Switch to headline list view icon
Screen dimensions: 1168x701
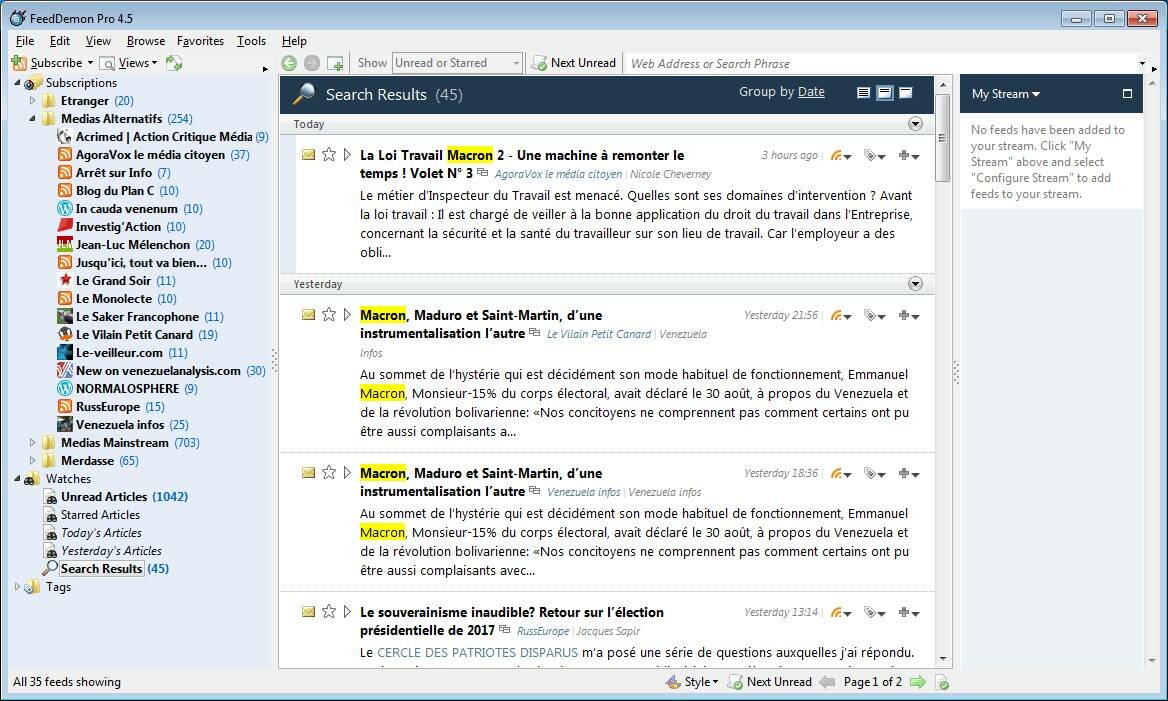[x=863, y=92]
